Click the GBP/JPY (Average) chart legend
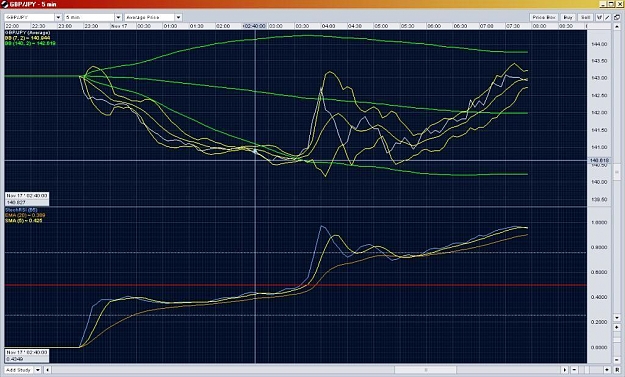The image size is (625, 377). pyautogui.click(x=28, y=32)
